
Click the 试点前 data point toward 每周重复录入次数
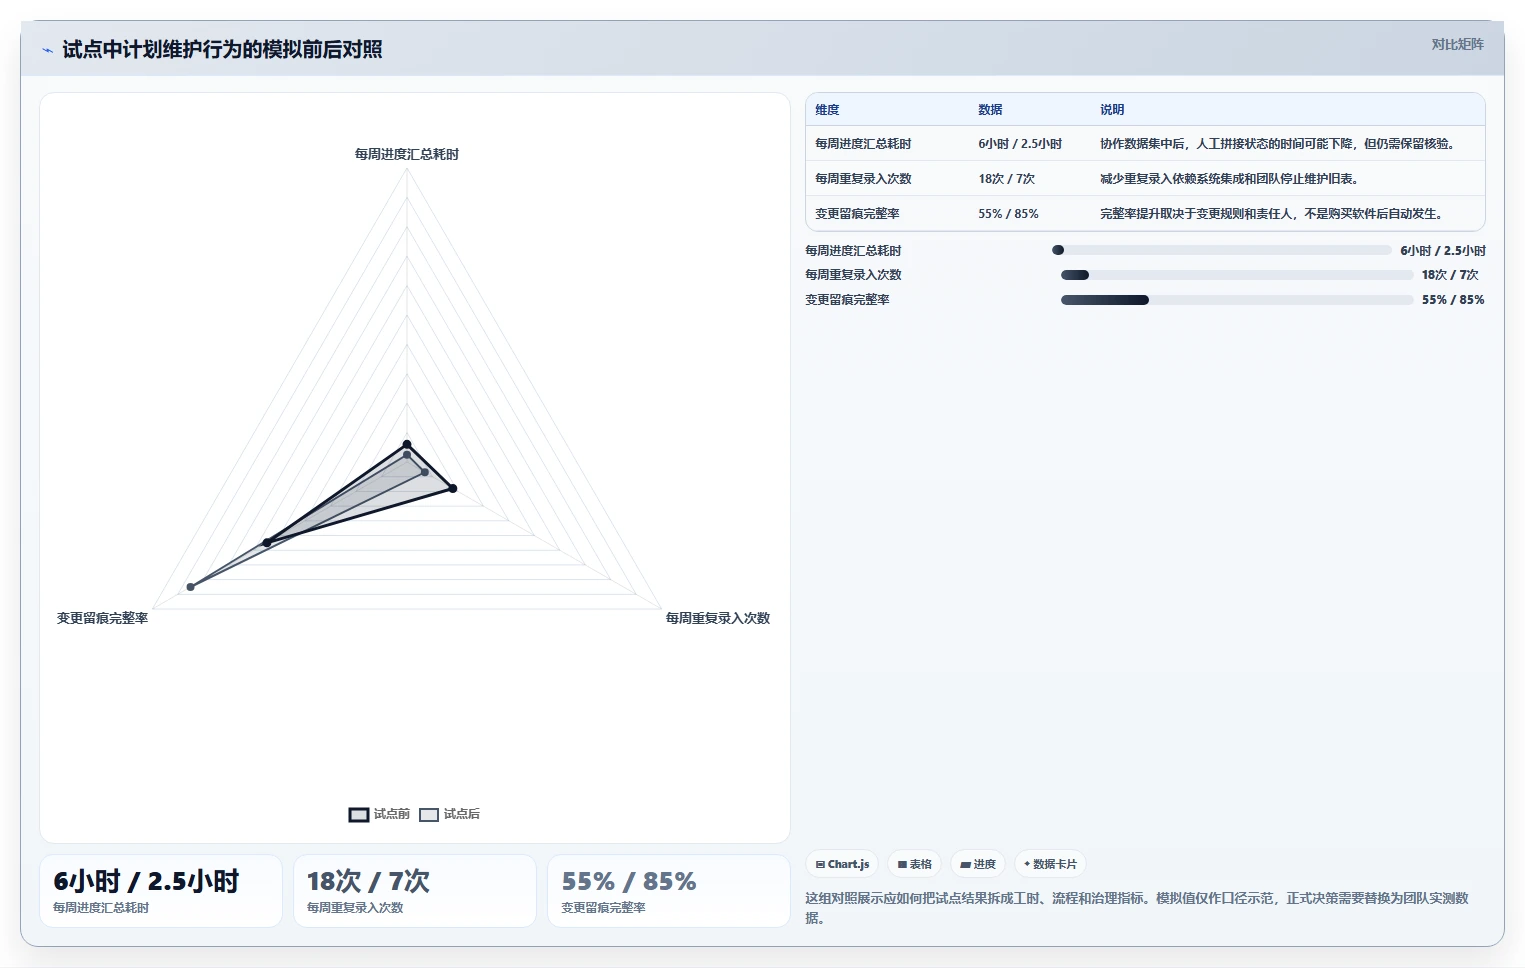453,489
